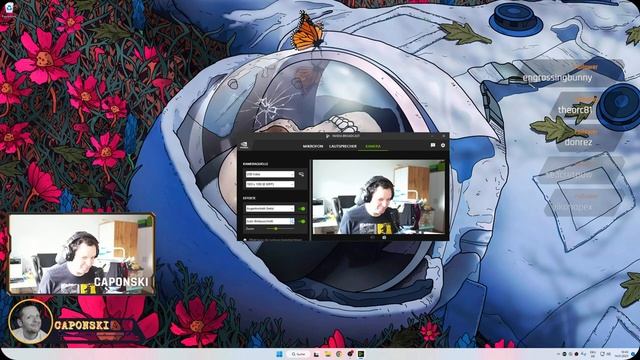The width and height of the screenshot is (640, 360).
Task: Open the taskbar clock and date
Action: pos(622,354)
